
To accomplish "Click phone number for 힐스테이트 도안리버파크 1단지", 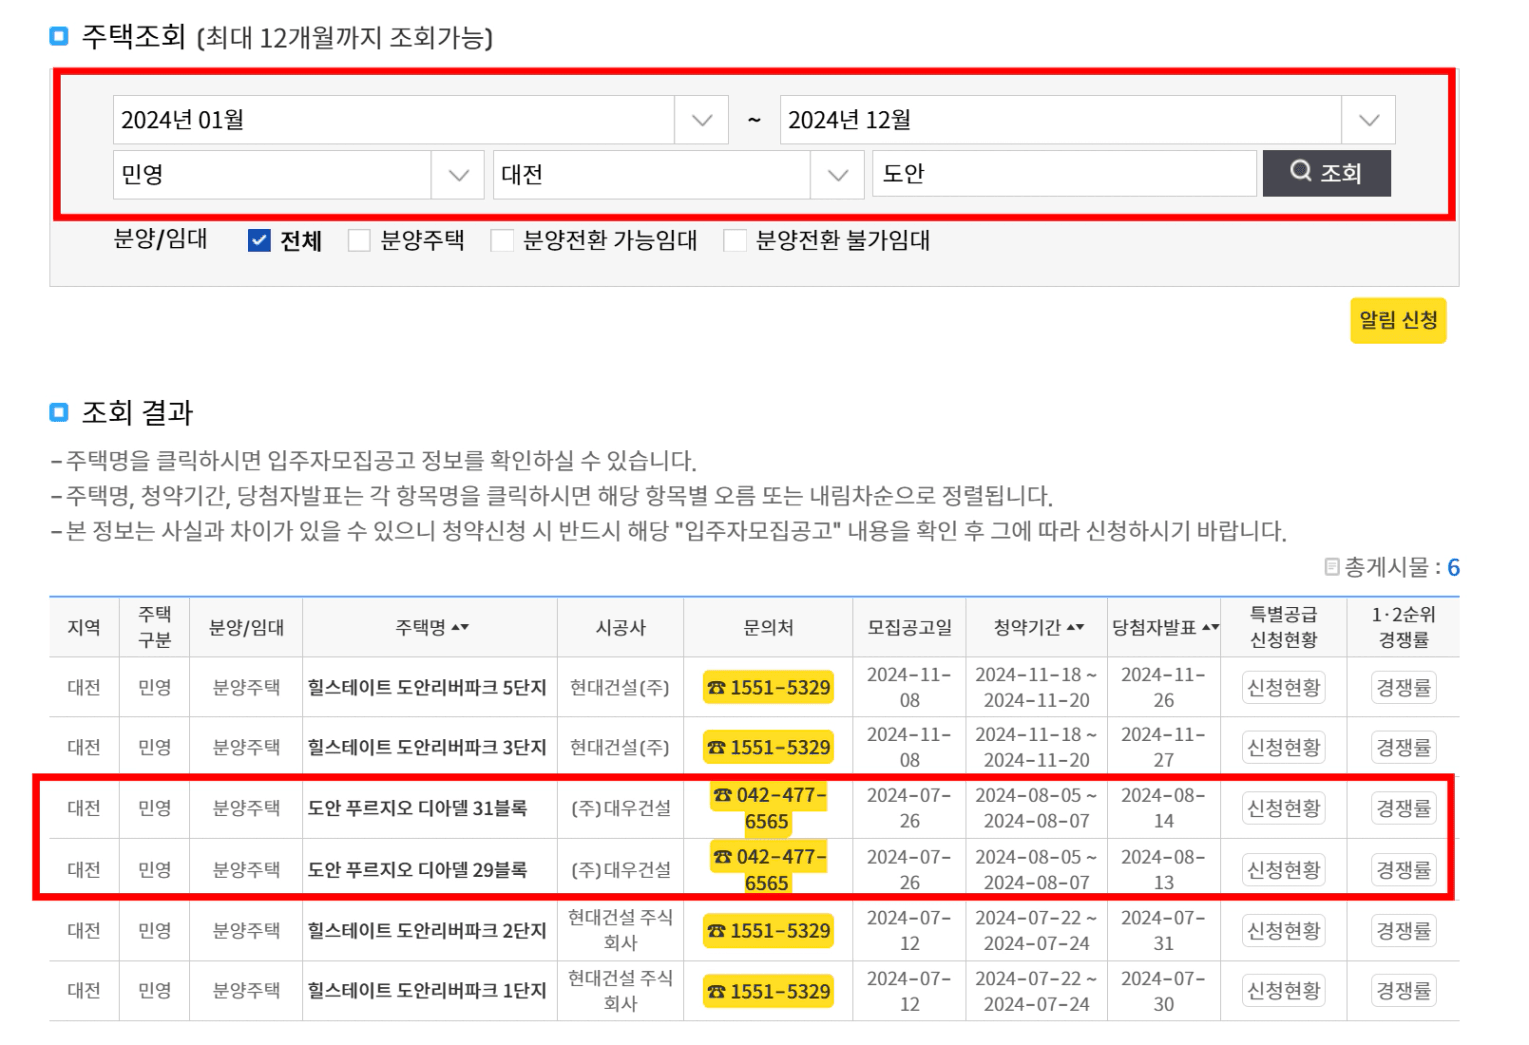I will click(768, 992).
